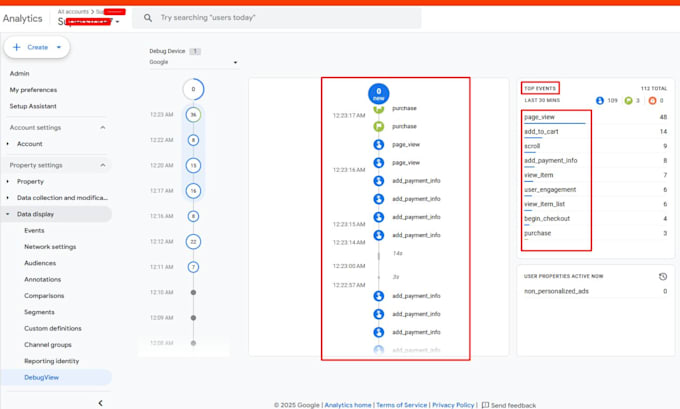Open the account property selector arrow
The width and height of the screenshot is (680, 409).
pyautogui.click(x=117, y=22)
